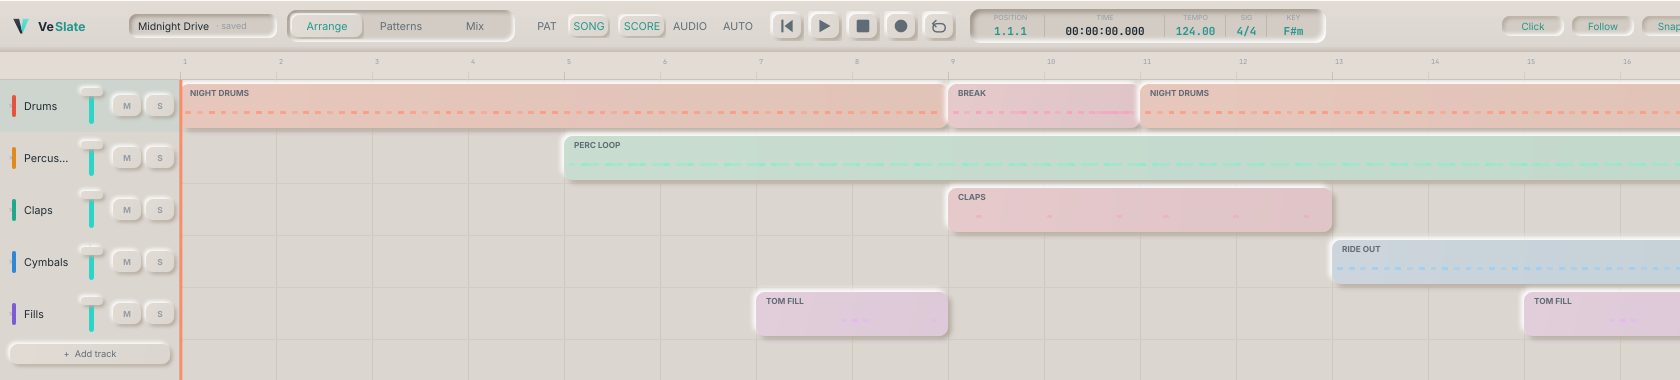The height and width of the screenshot is (380, 1680).
Task: Select the RIDE OUT clip
Action: tap(1506, 261)
